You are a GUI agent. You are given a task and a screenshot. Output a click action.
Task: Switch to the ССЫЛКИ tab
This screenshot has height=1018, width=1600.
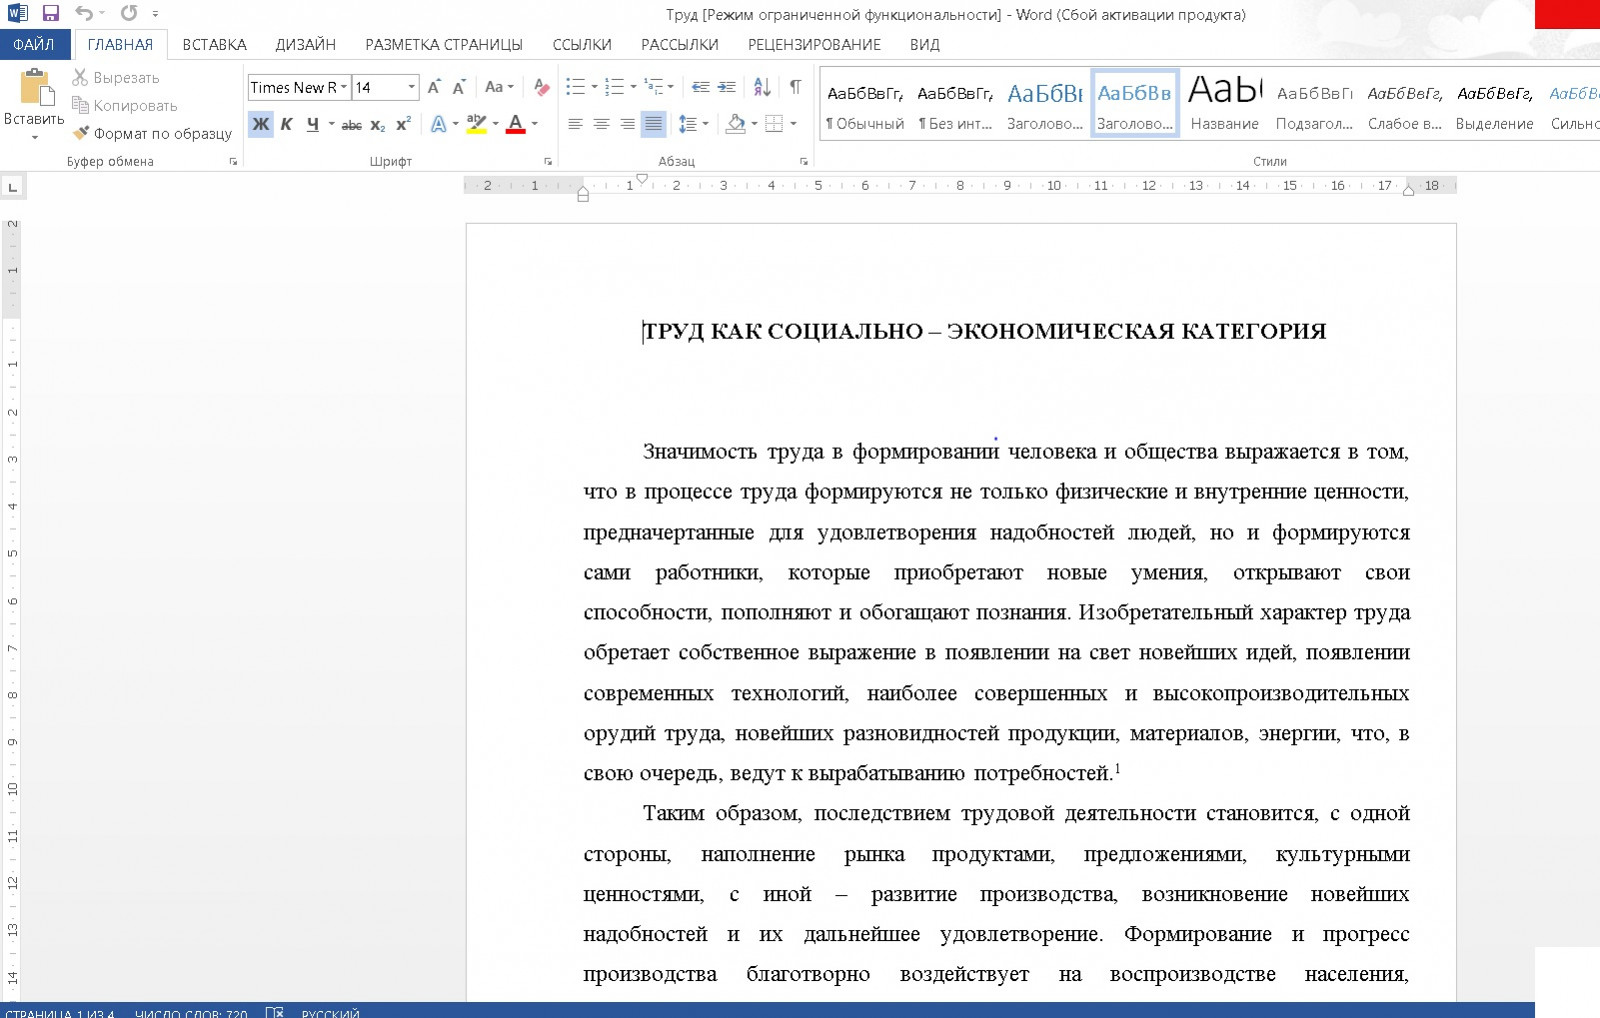pyautogui.click(x=581, y=45)
